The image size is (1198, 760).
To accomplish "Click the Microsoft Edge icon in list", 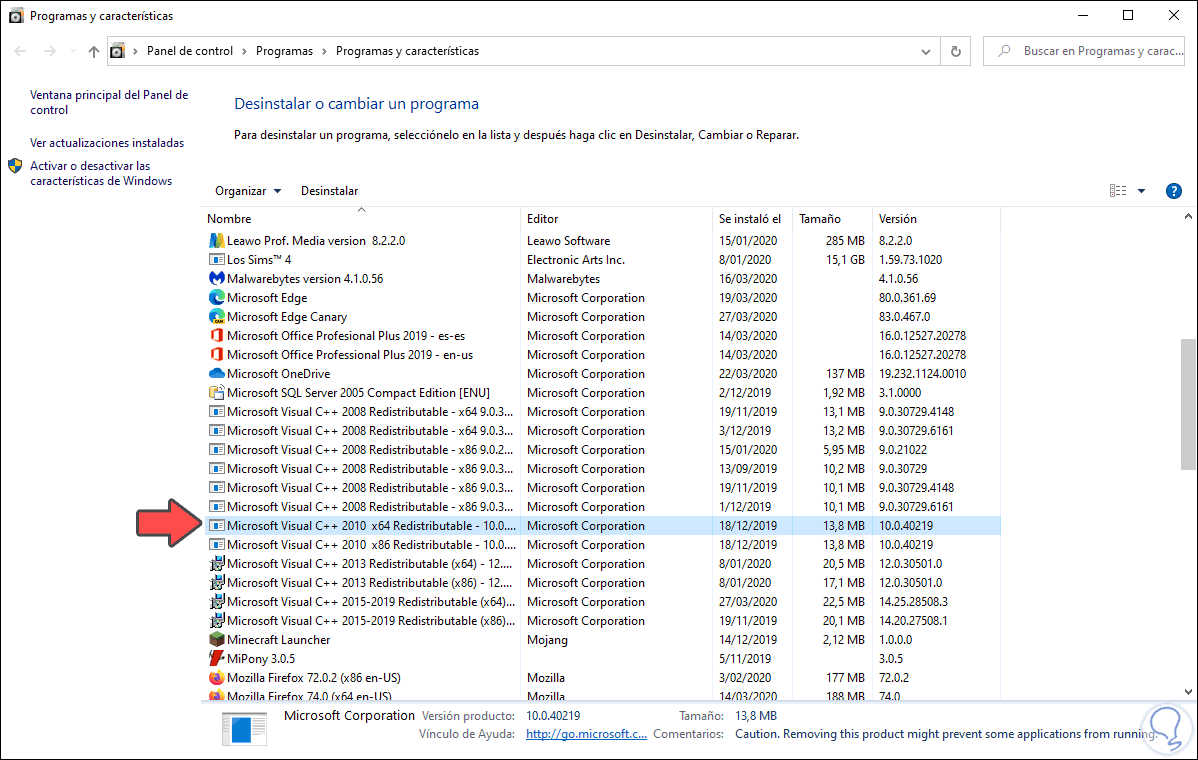I will click(x=217, y=298).
